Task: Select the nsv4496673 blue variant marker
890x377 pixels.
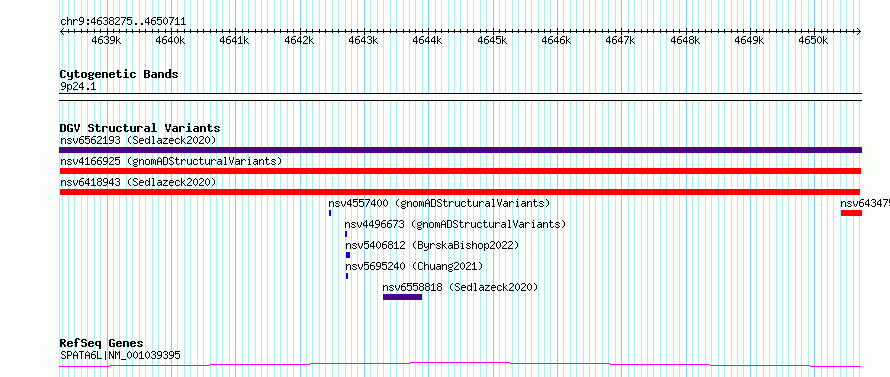Action: point(346,234)
